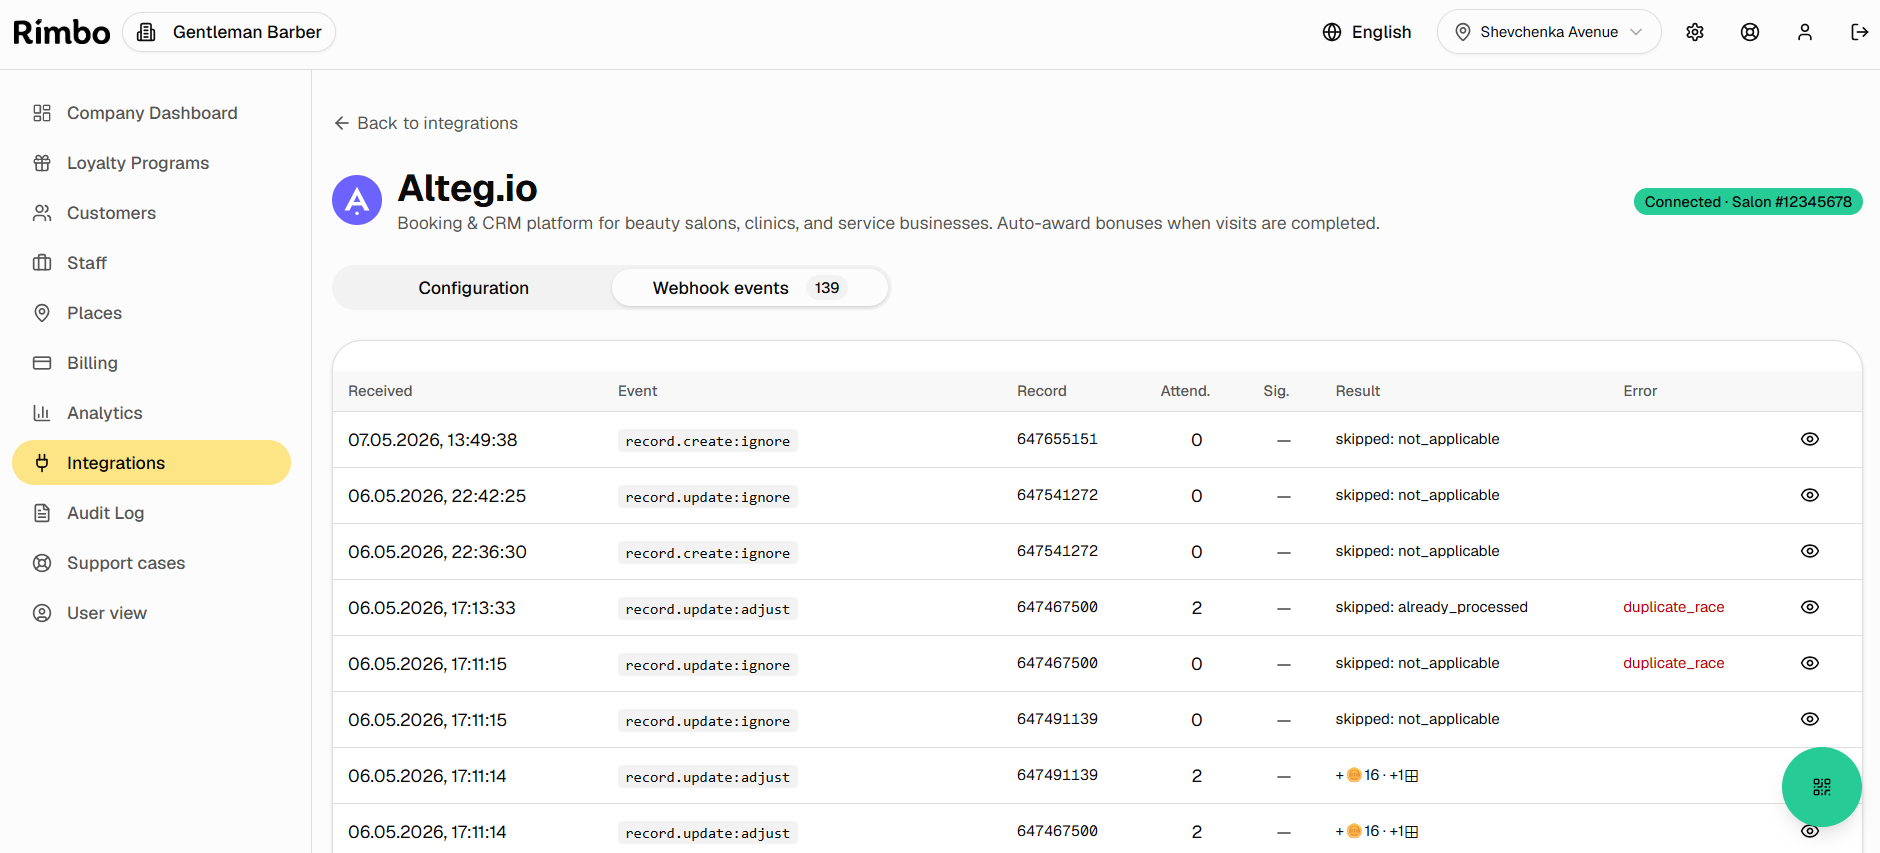This screenshot has width=1880, height=853.
Task: Click the Audit Log document icon
Action: (42, 513)
